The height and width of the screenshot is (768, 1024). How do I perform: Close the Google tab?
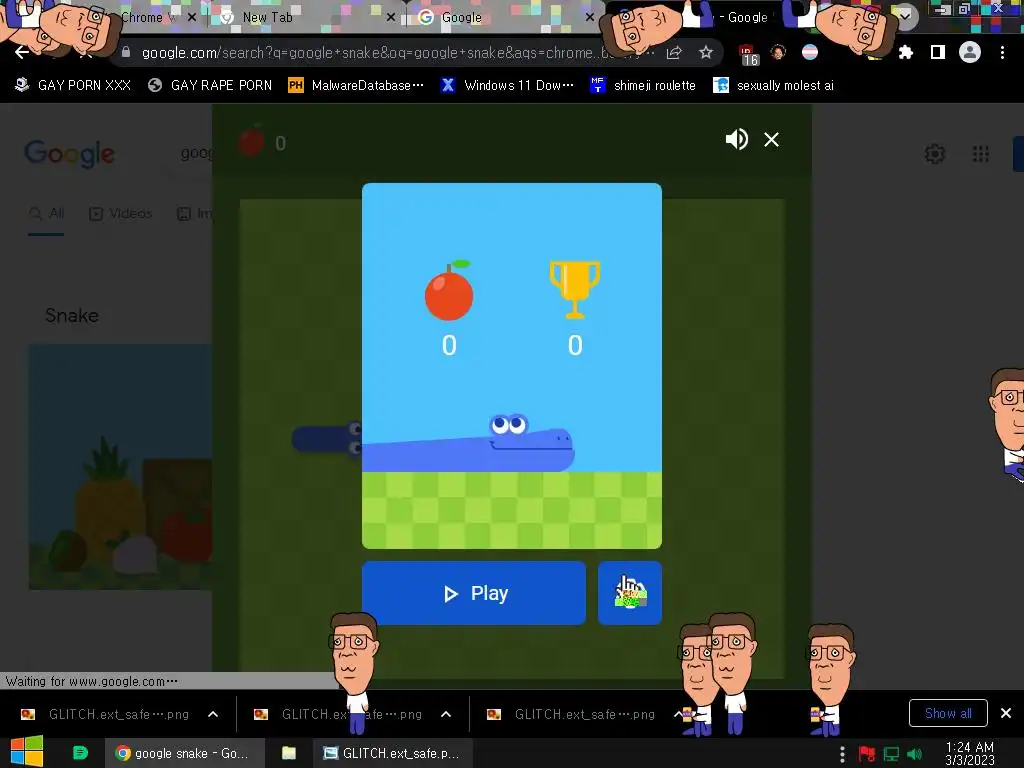click(x=590, y=18)
